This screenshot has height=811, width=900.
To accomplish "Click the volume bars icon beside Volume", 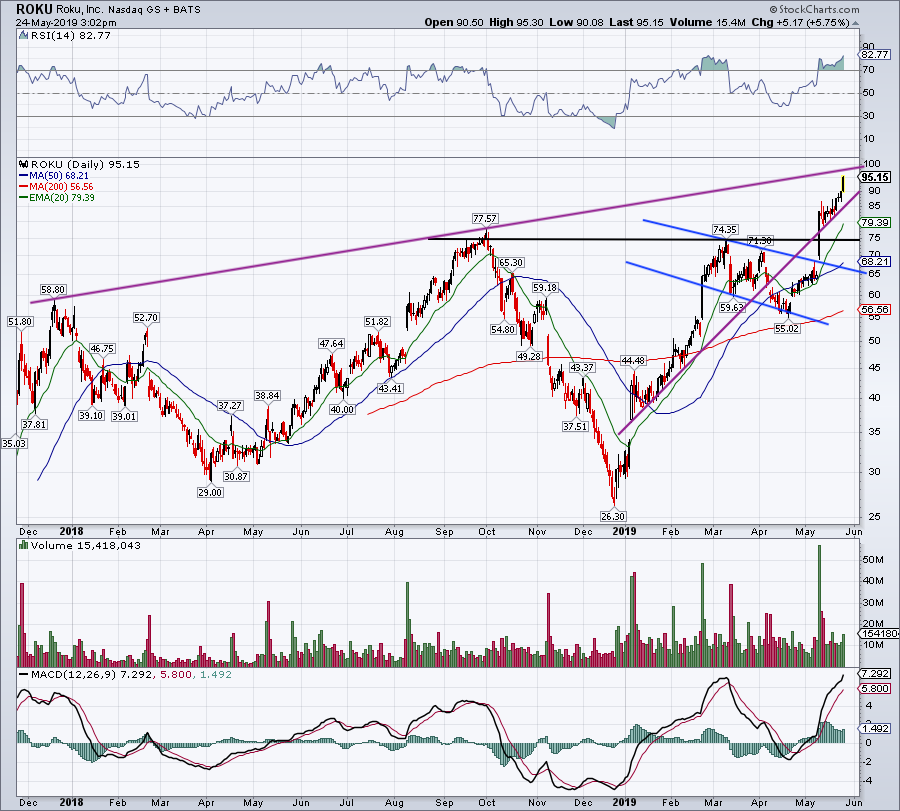I will pyautogui.click(x=24, y=545).
